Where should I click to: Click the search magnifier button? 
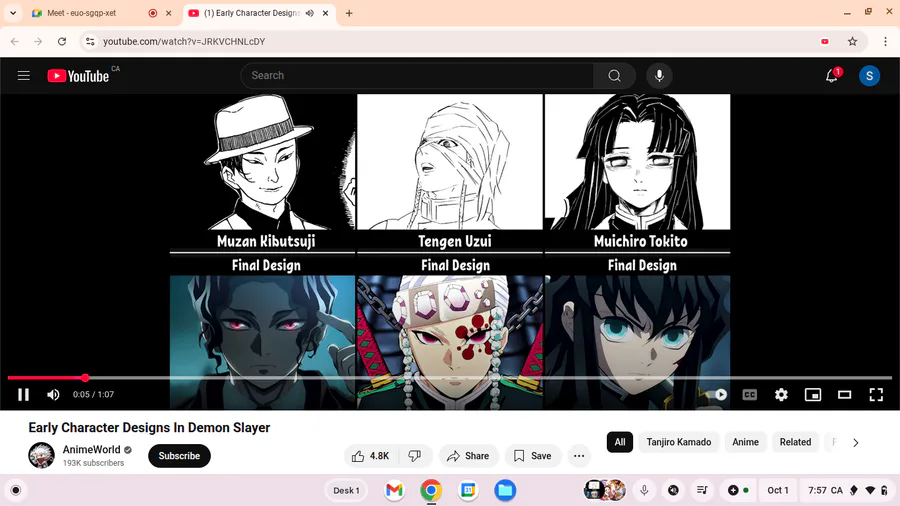pos(614,76)
